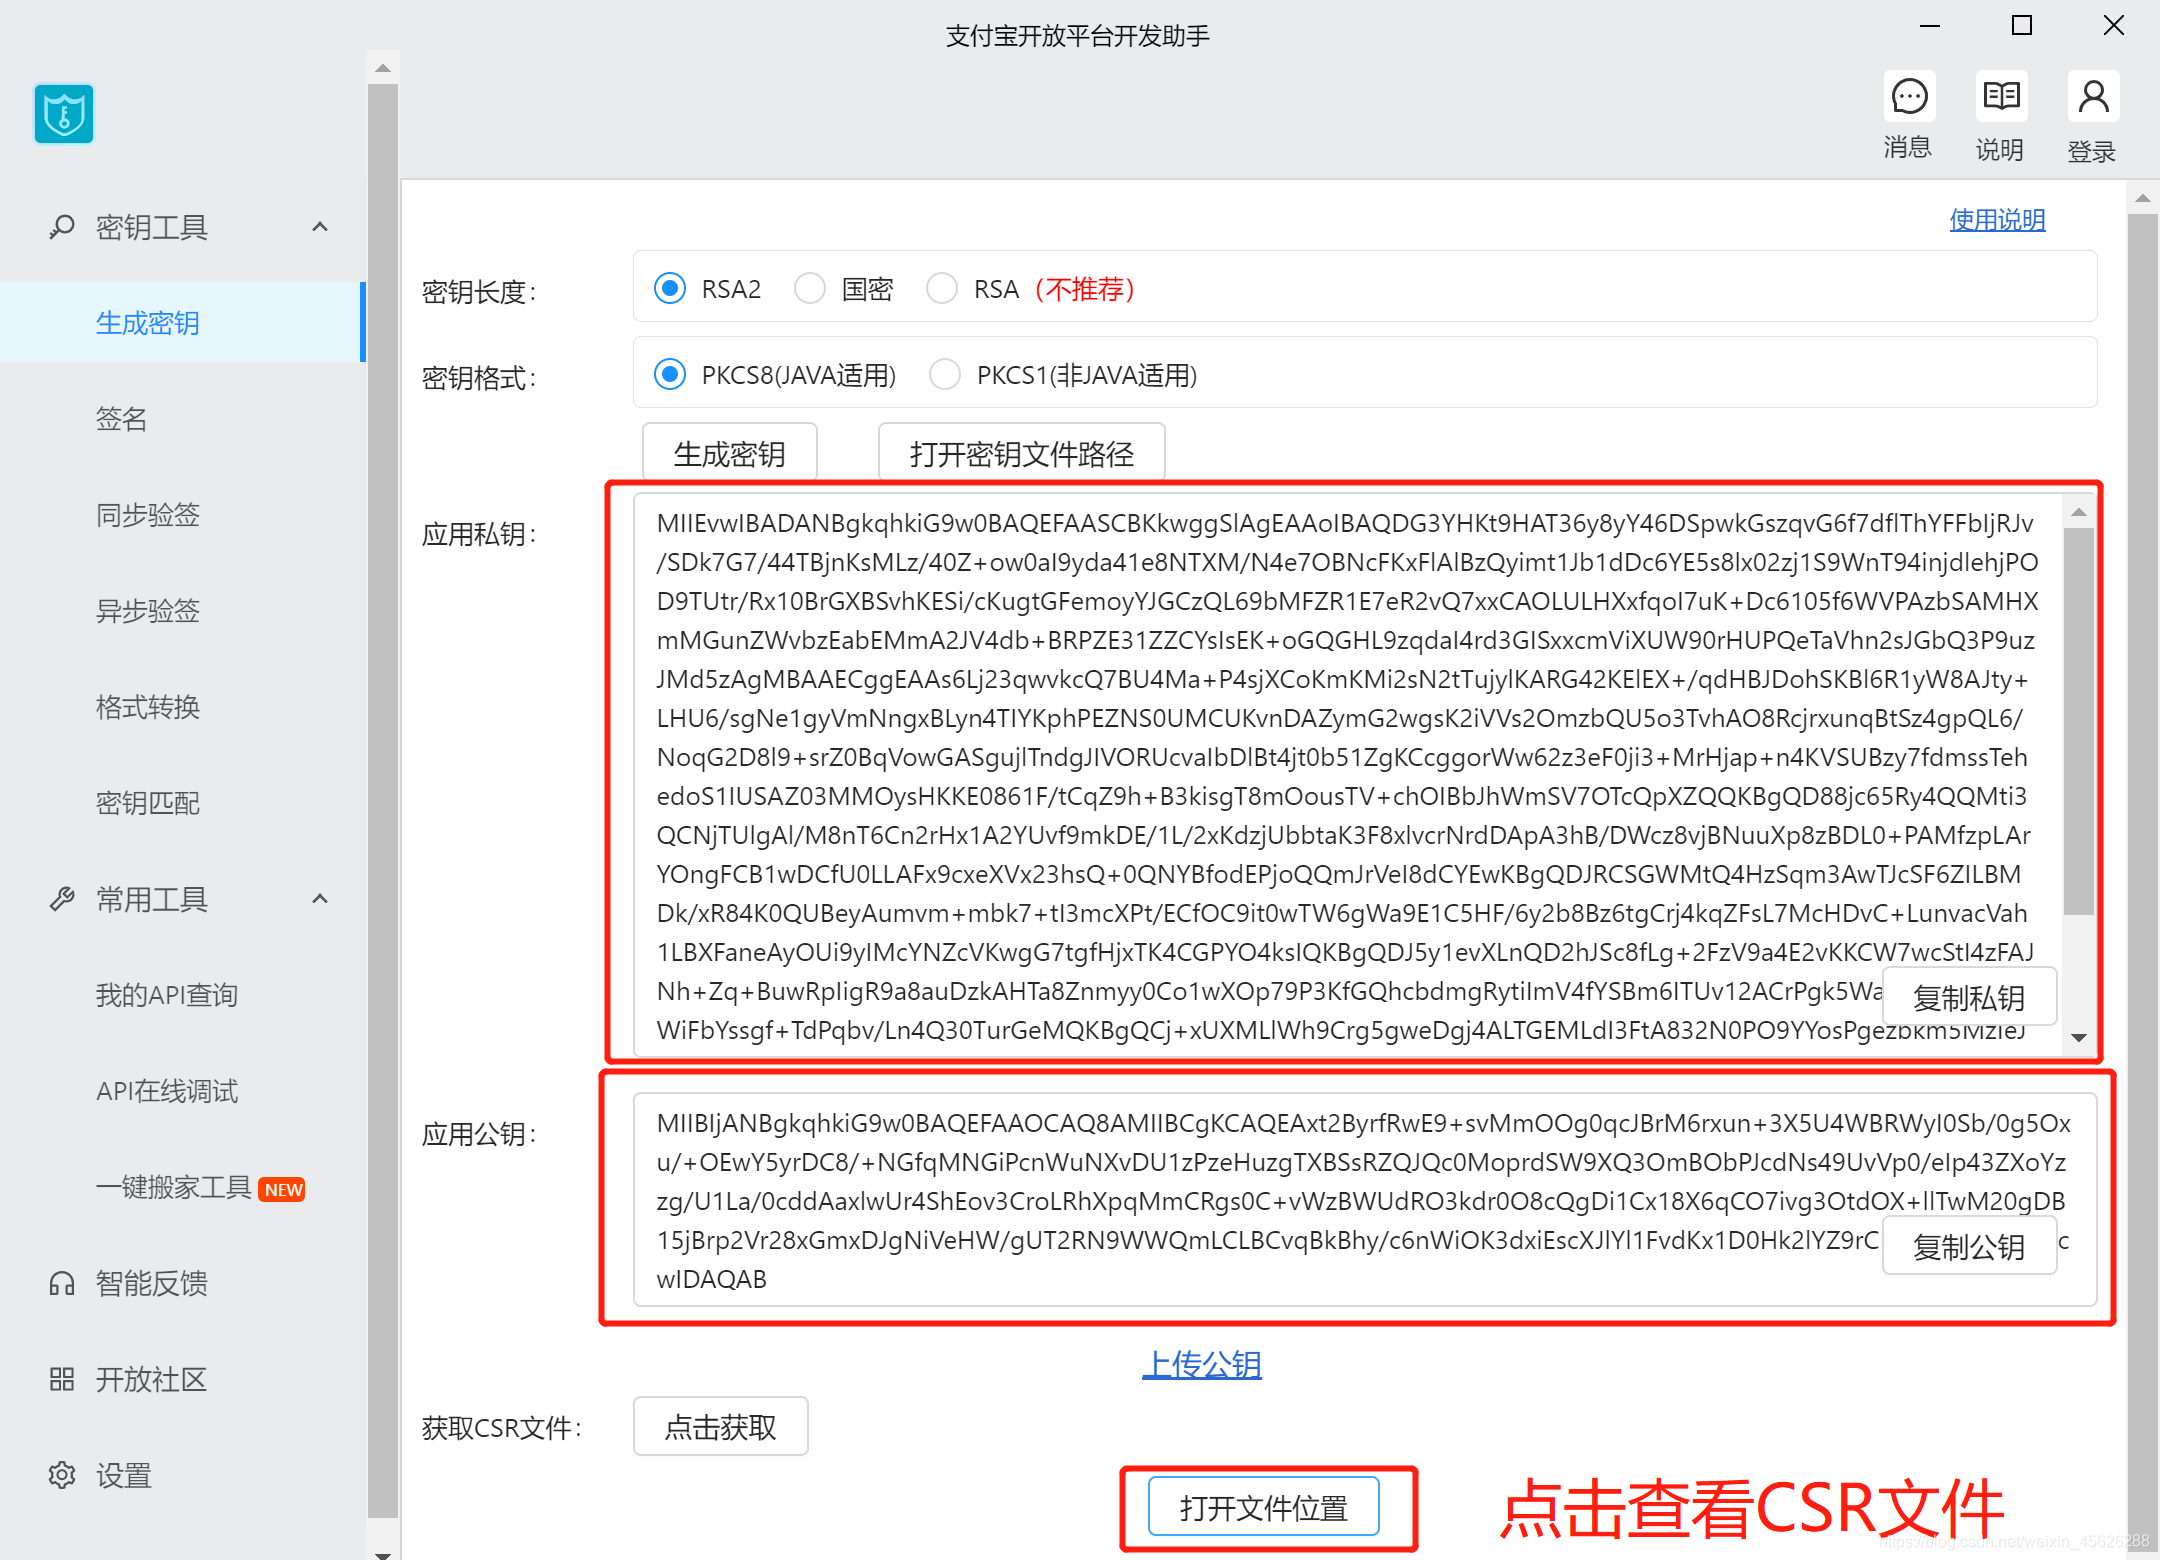Collapse the 常用工具 section chevron
This screenshot has width=2160, height=1560.
[320, 899]
